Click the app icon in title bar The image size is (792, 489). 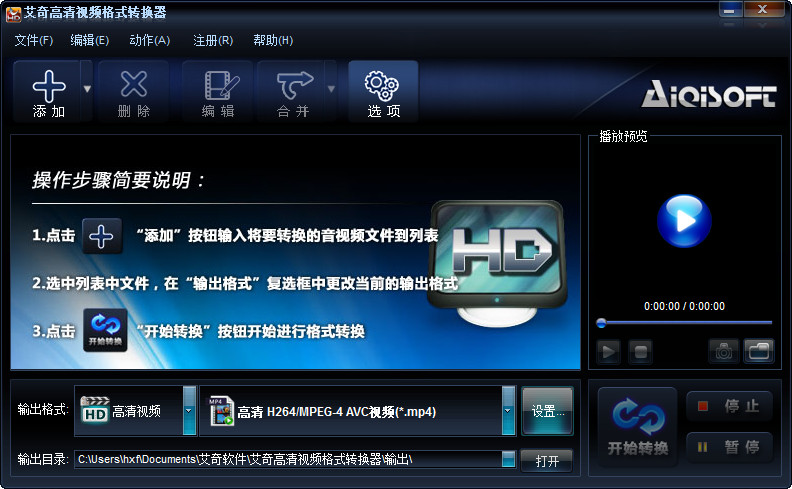[13, 13]
